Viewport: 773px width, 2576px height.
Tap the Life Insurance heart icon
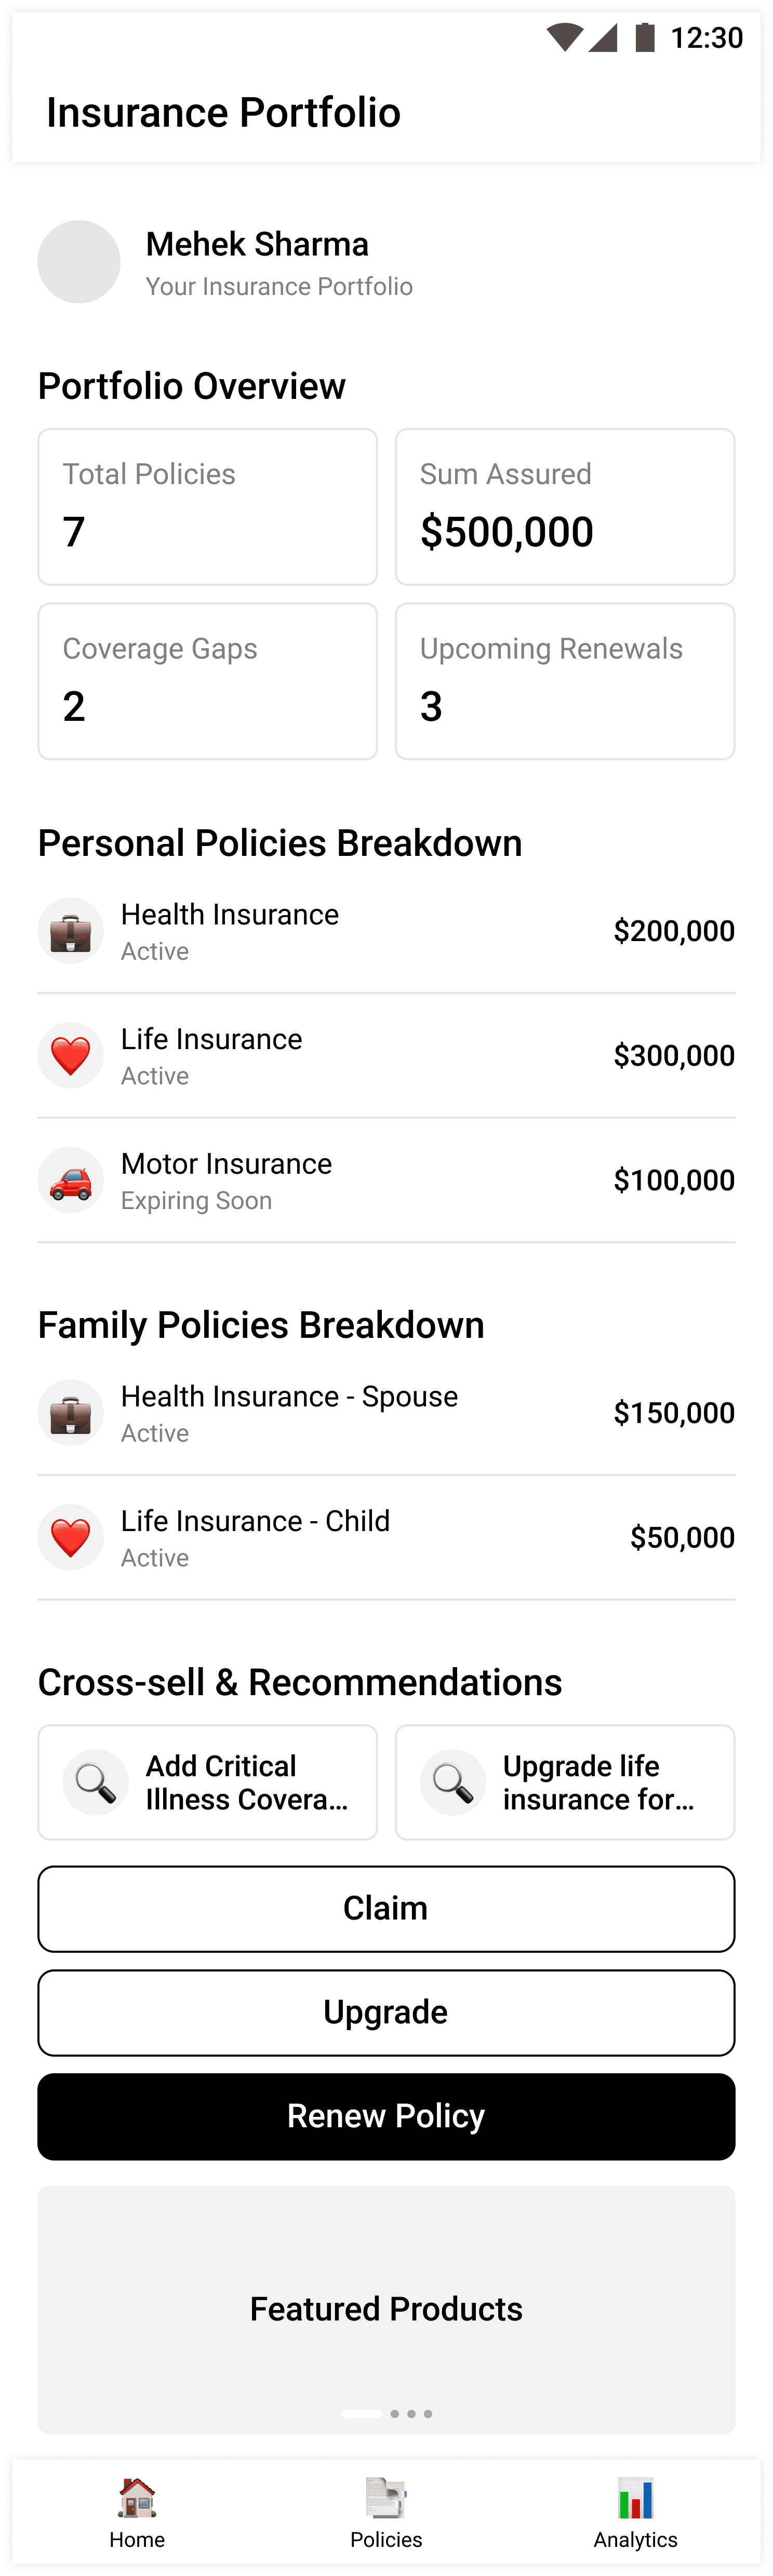coord(71,1056)
